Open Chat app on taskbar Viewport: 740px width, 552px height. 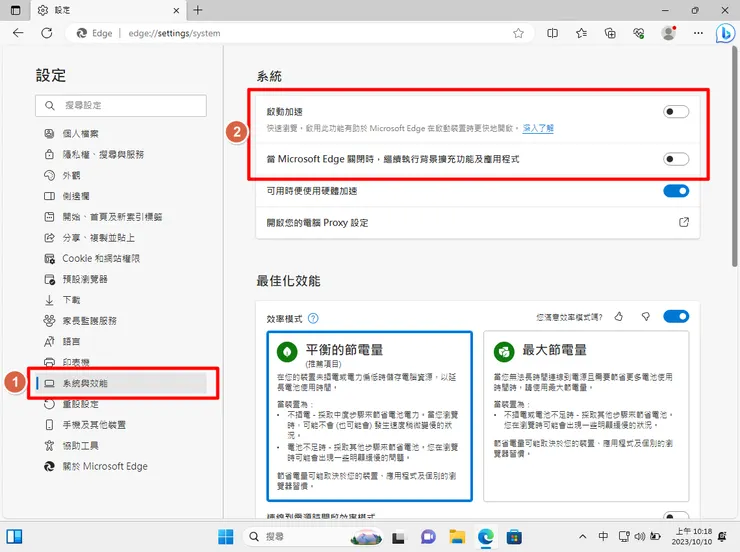coord(428,537)
